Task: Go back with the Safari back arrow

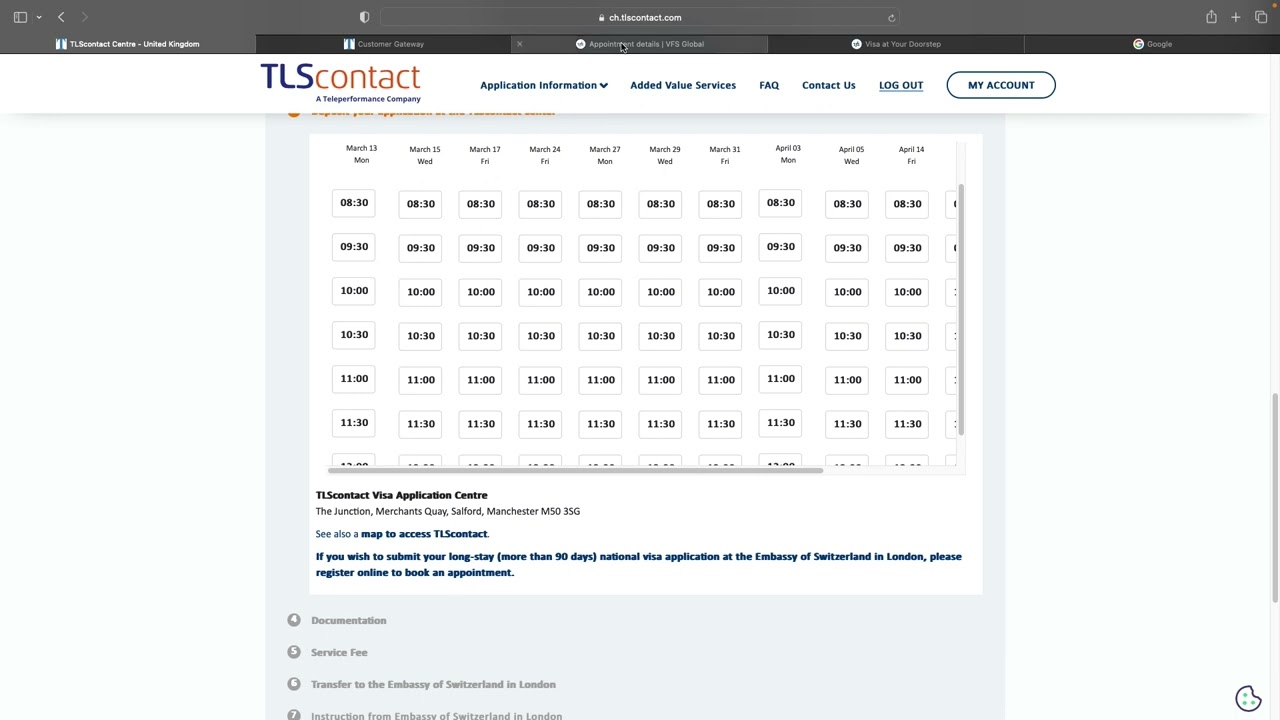Action: tap(61, 17)
